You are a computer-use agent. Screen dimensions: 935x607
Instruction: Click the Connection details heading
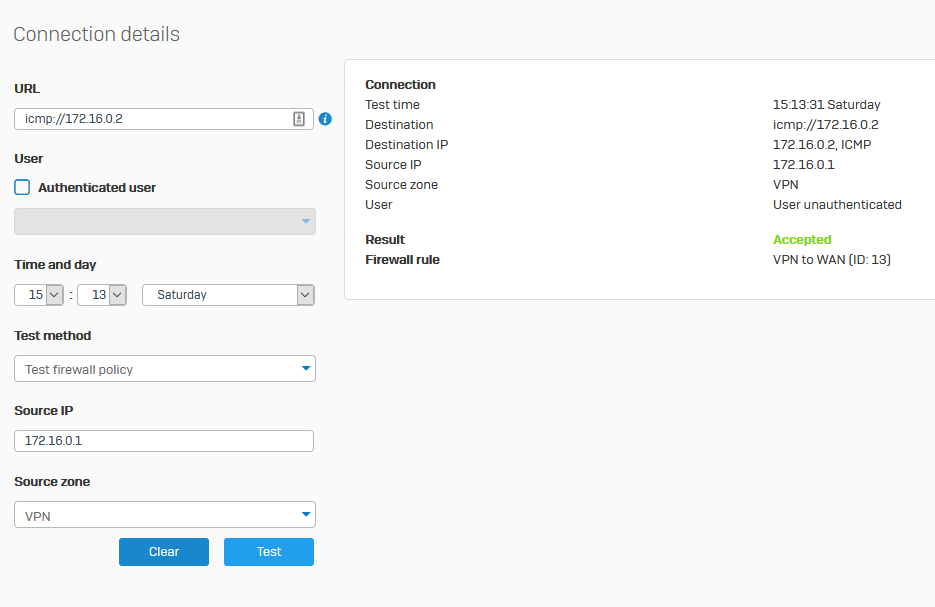(x=96, y=34)
